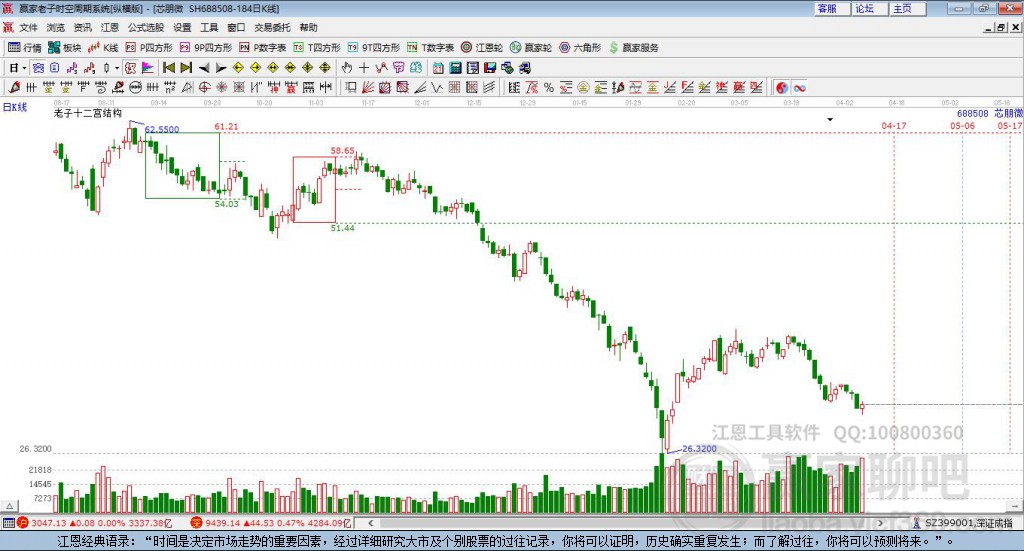
Task: Switch to K线 candlestick chart
Action: tap(103, 48)
